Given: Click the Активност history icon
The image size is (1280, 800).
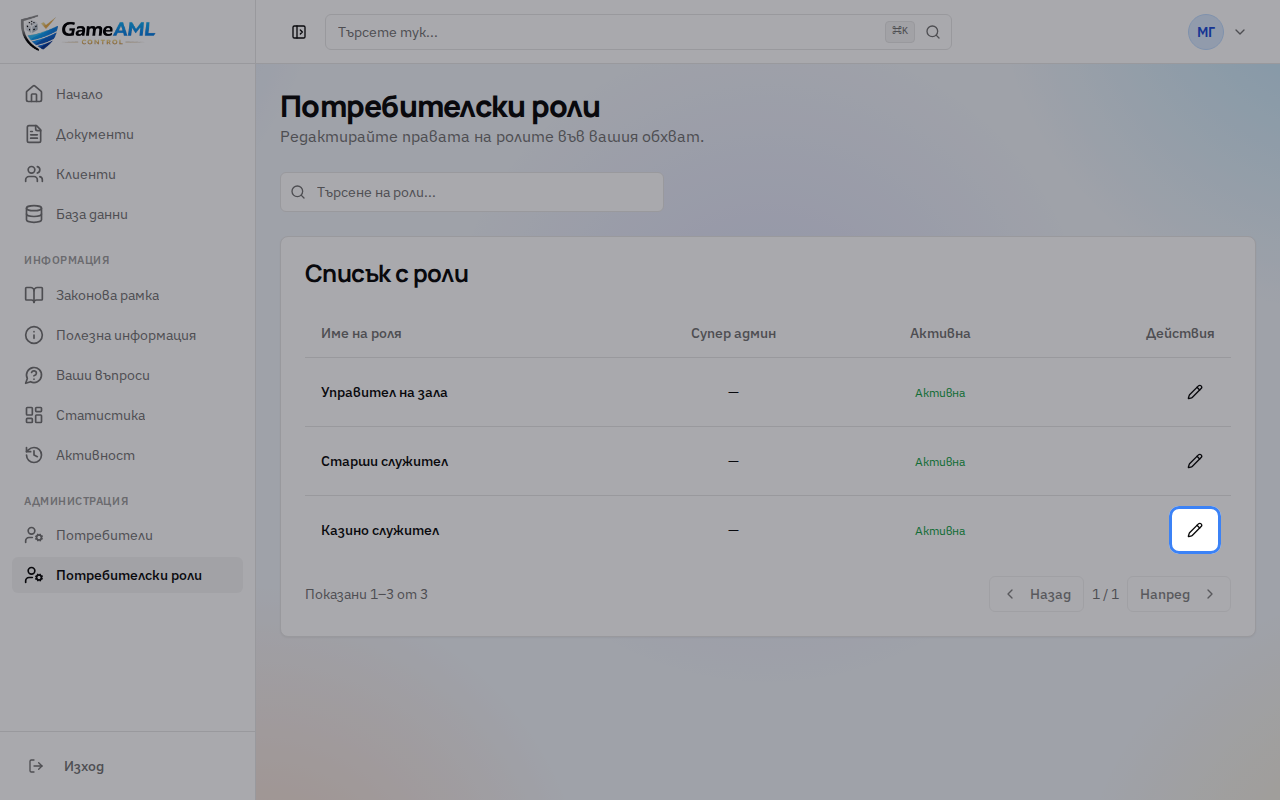Looking at the screenshot, I should [x=34, y=455].
